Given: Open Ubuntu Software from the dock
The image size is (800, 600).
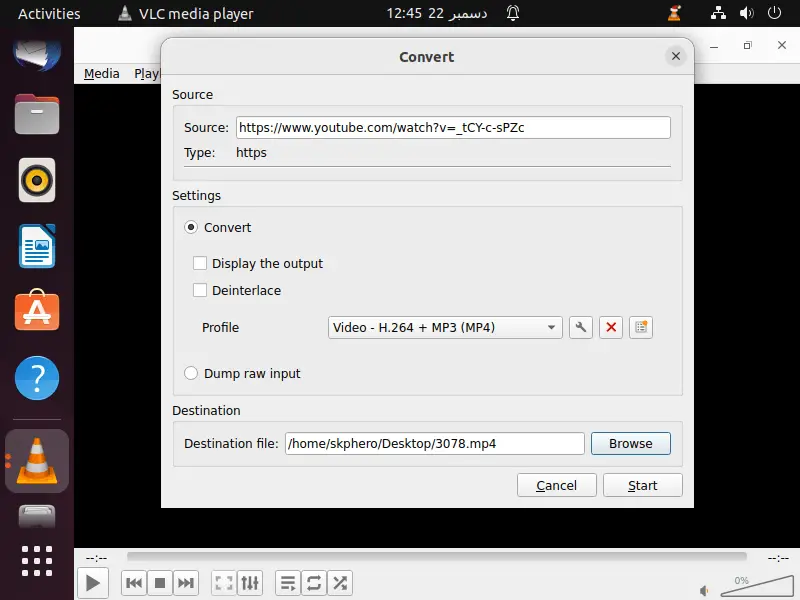Looking at the screenshot, I should coord(37,311).
